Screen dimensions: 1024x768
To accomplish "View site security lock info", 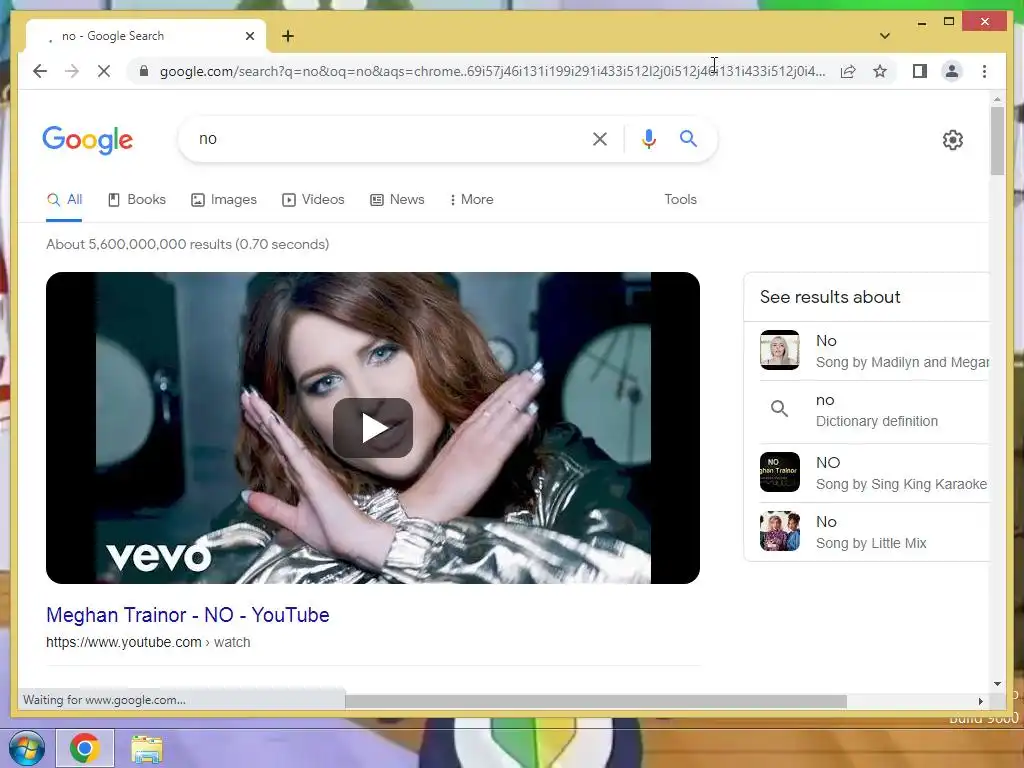I will coord(144,71).
